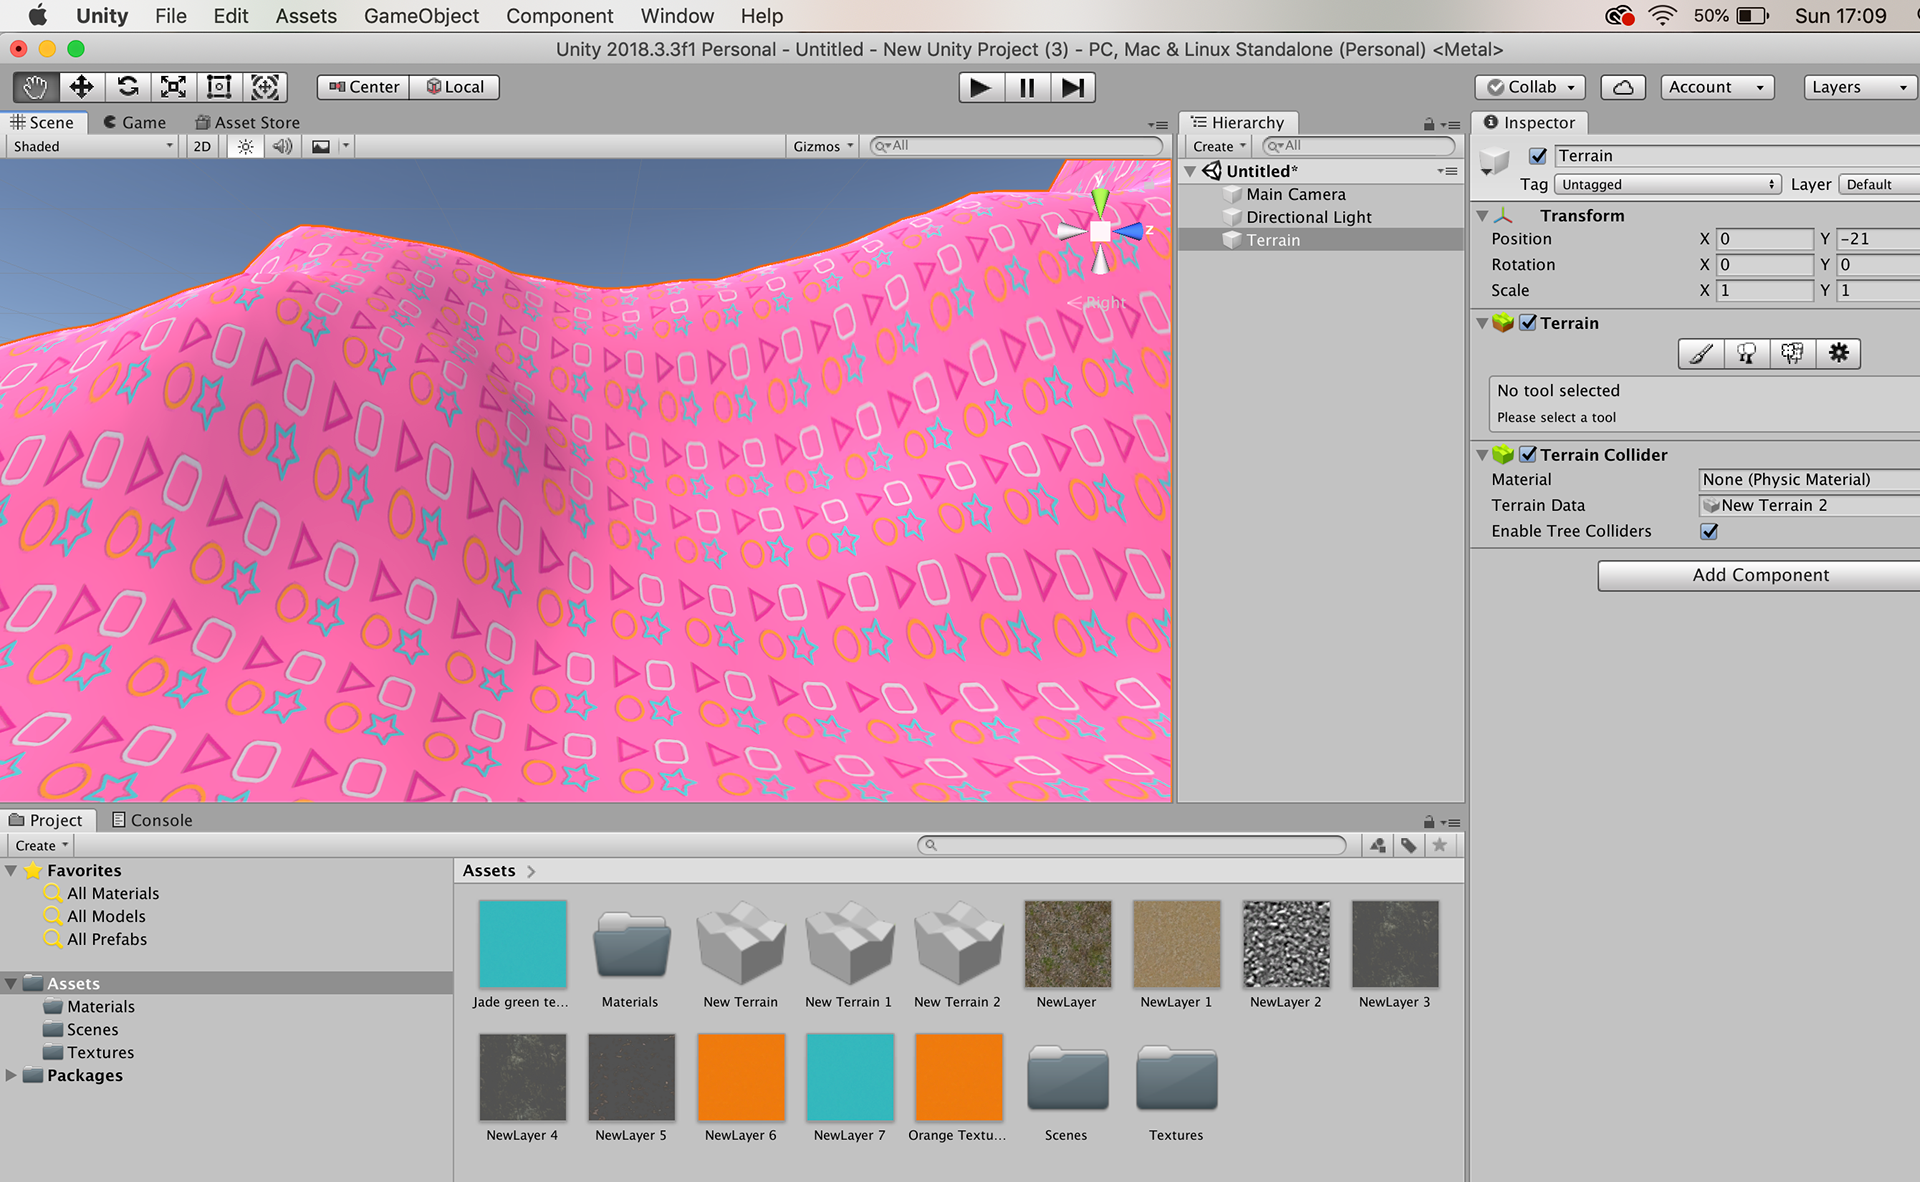This screenshot has height=1182, width=1920.
Task: Switch to the Asset Store tab
Action: 247,122
